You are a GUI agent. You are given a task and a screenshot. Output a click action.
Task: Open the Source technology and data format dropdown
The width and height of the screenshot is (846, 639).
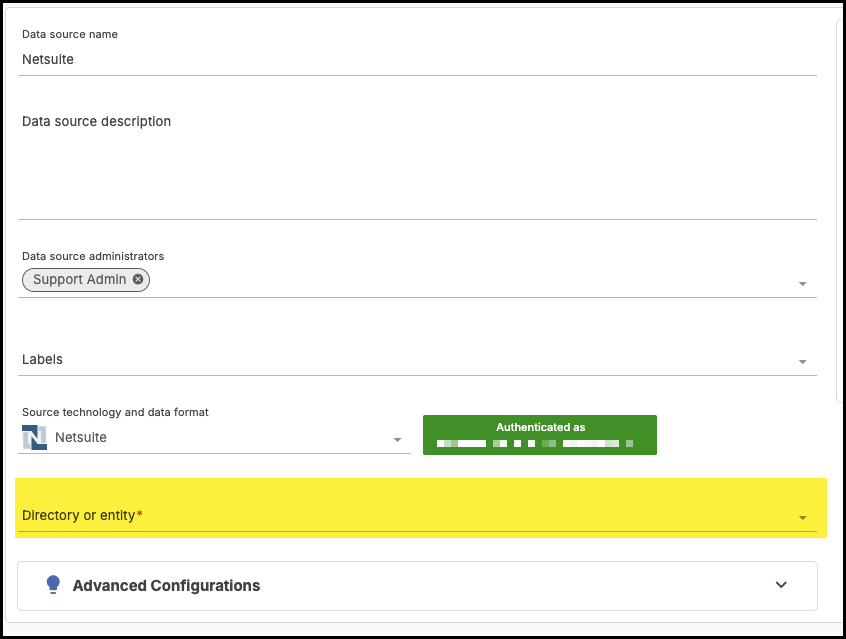(397, 438)
